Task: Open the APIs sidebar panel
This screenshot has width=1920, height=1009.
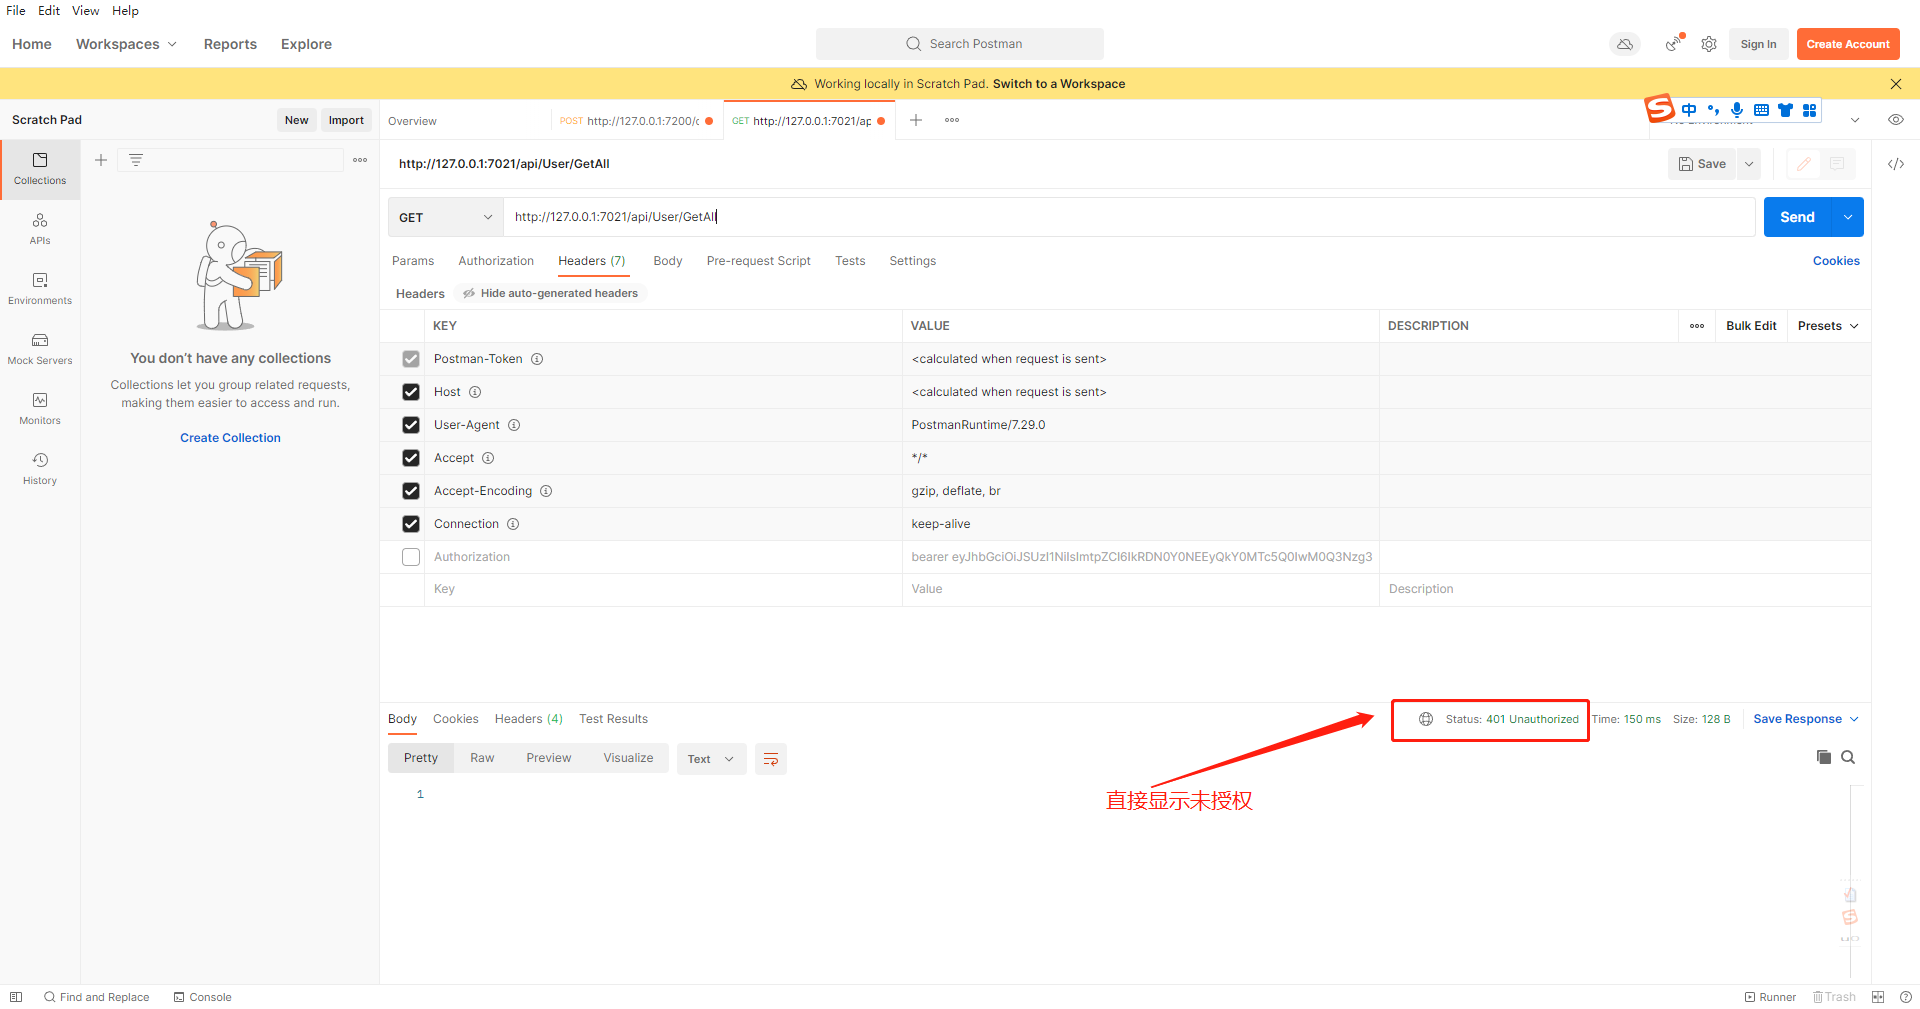Action: tap(40, 229)
